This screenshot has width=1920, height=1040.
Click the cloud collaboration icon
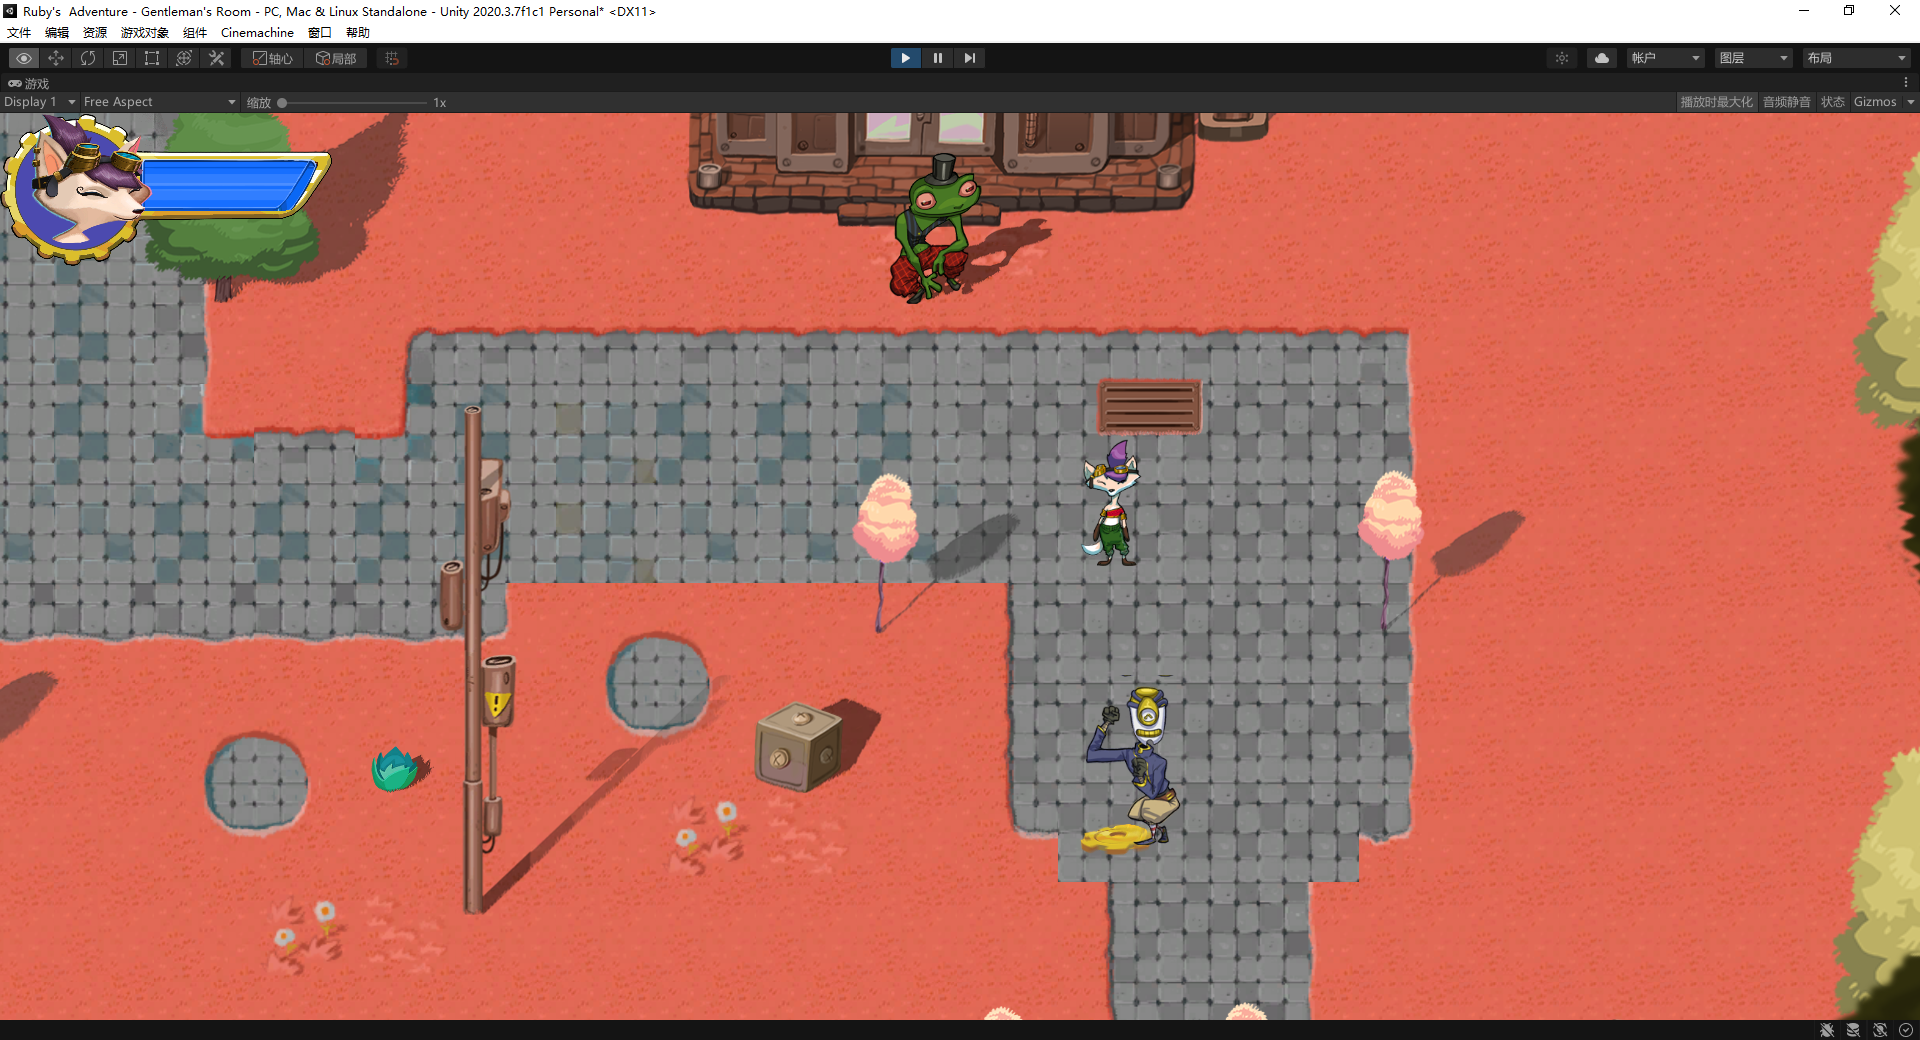(1601, 58)
